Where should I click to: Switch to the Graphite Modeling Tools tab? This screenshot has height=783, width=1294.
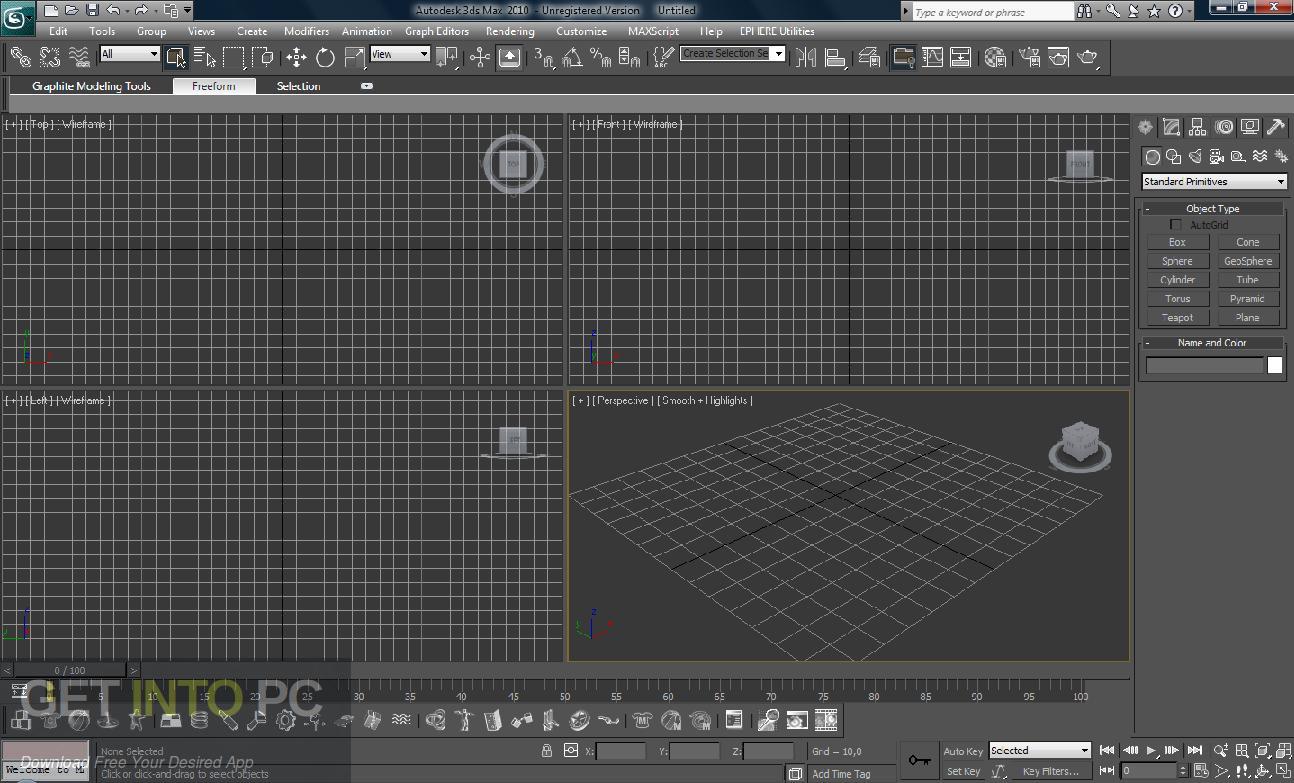[91, 86]
